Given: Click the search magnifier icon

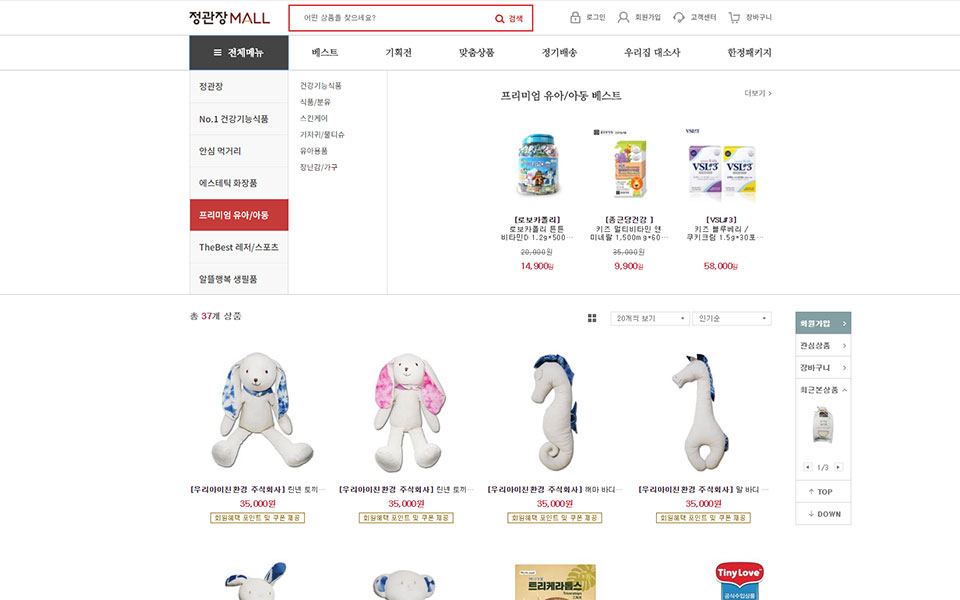Looking at the screenshot, I should pos(500,19).
